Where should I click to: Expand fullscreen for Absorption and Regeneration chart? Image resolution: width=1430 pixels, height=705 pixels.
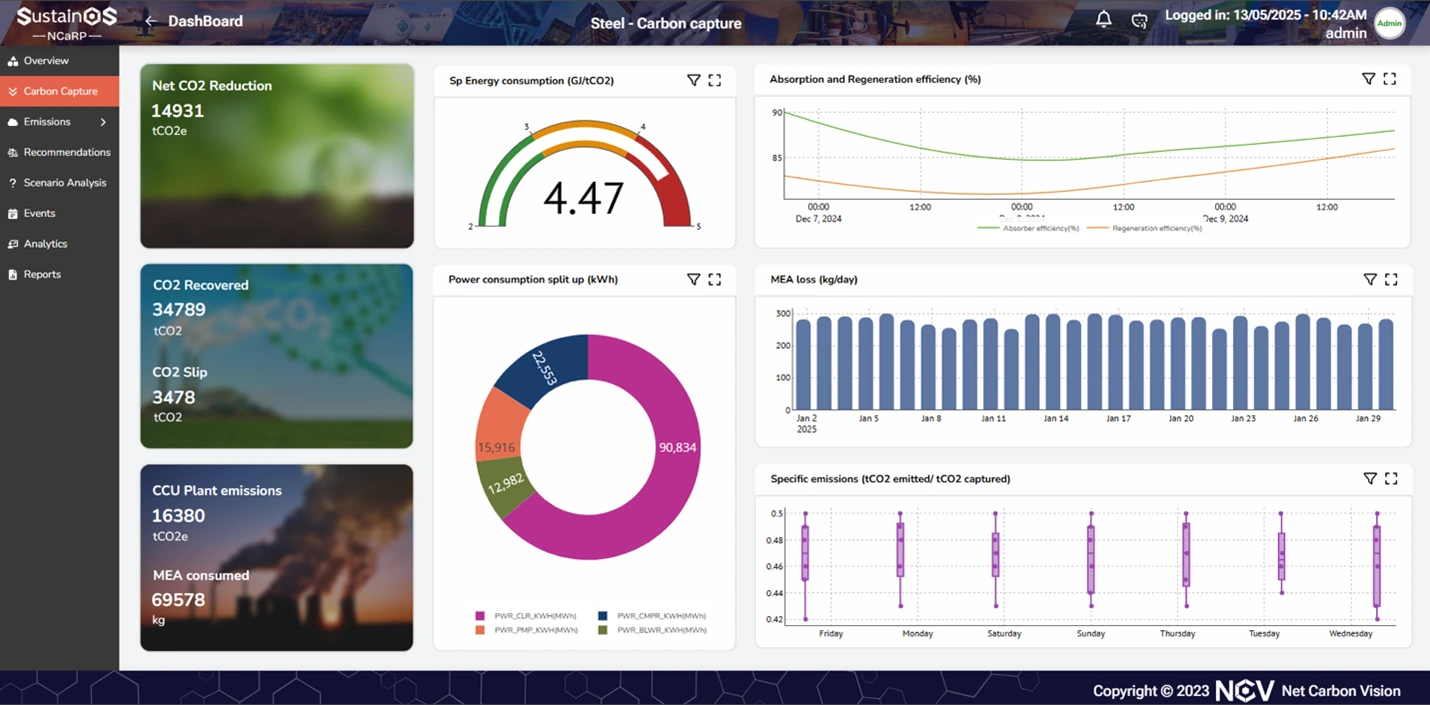pyautogui.click(x=1389, y=79)
